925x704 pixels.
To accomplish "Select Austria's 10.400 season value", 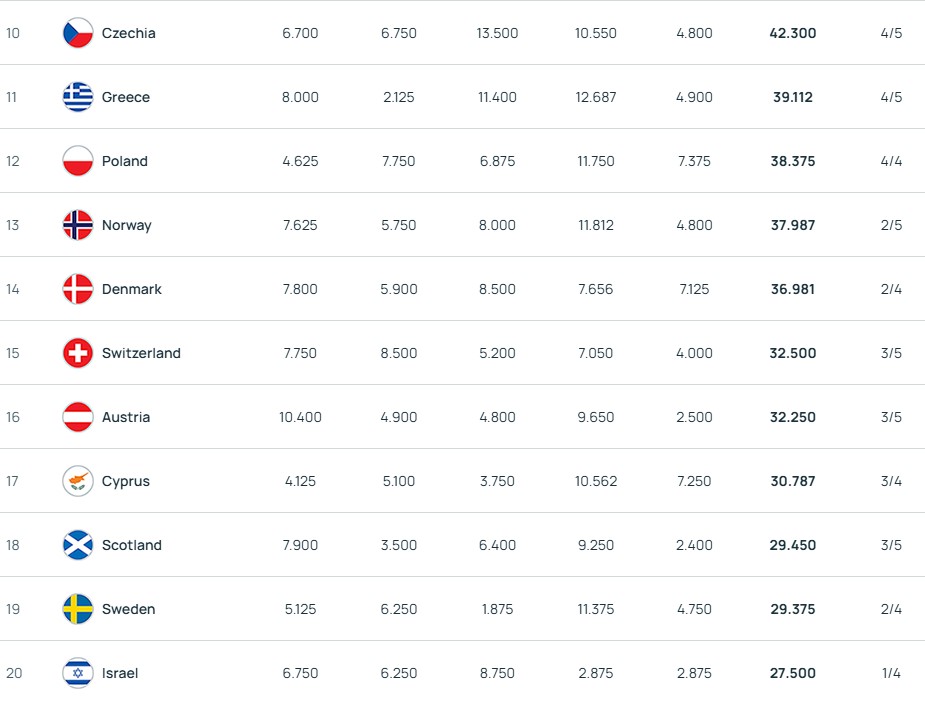I will point(300,417).
